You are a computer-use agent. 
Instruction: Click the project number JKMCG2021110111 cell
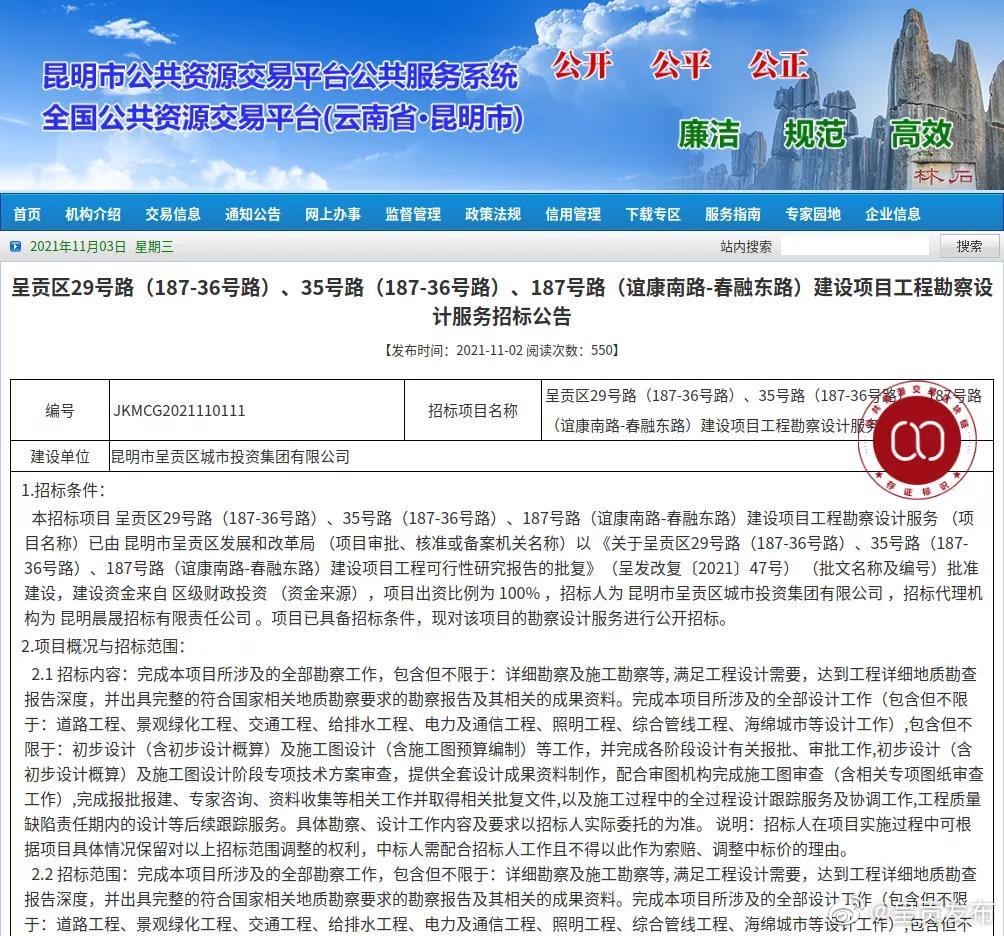257,410
